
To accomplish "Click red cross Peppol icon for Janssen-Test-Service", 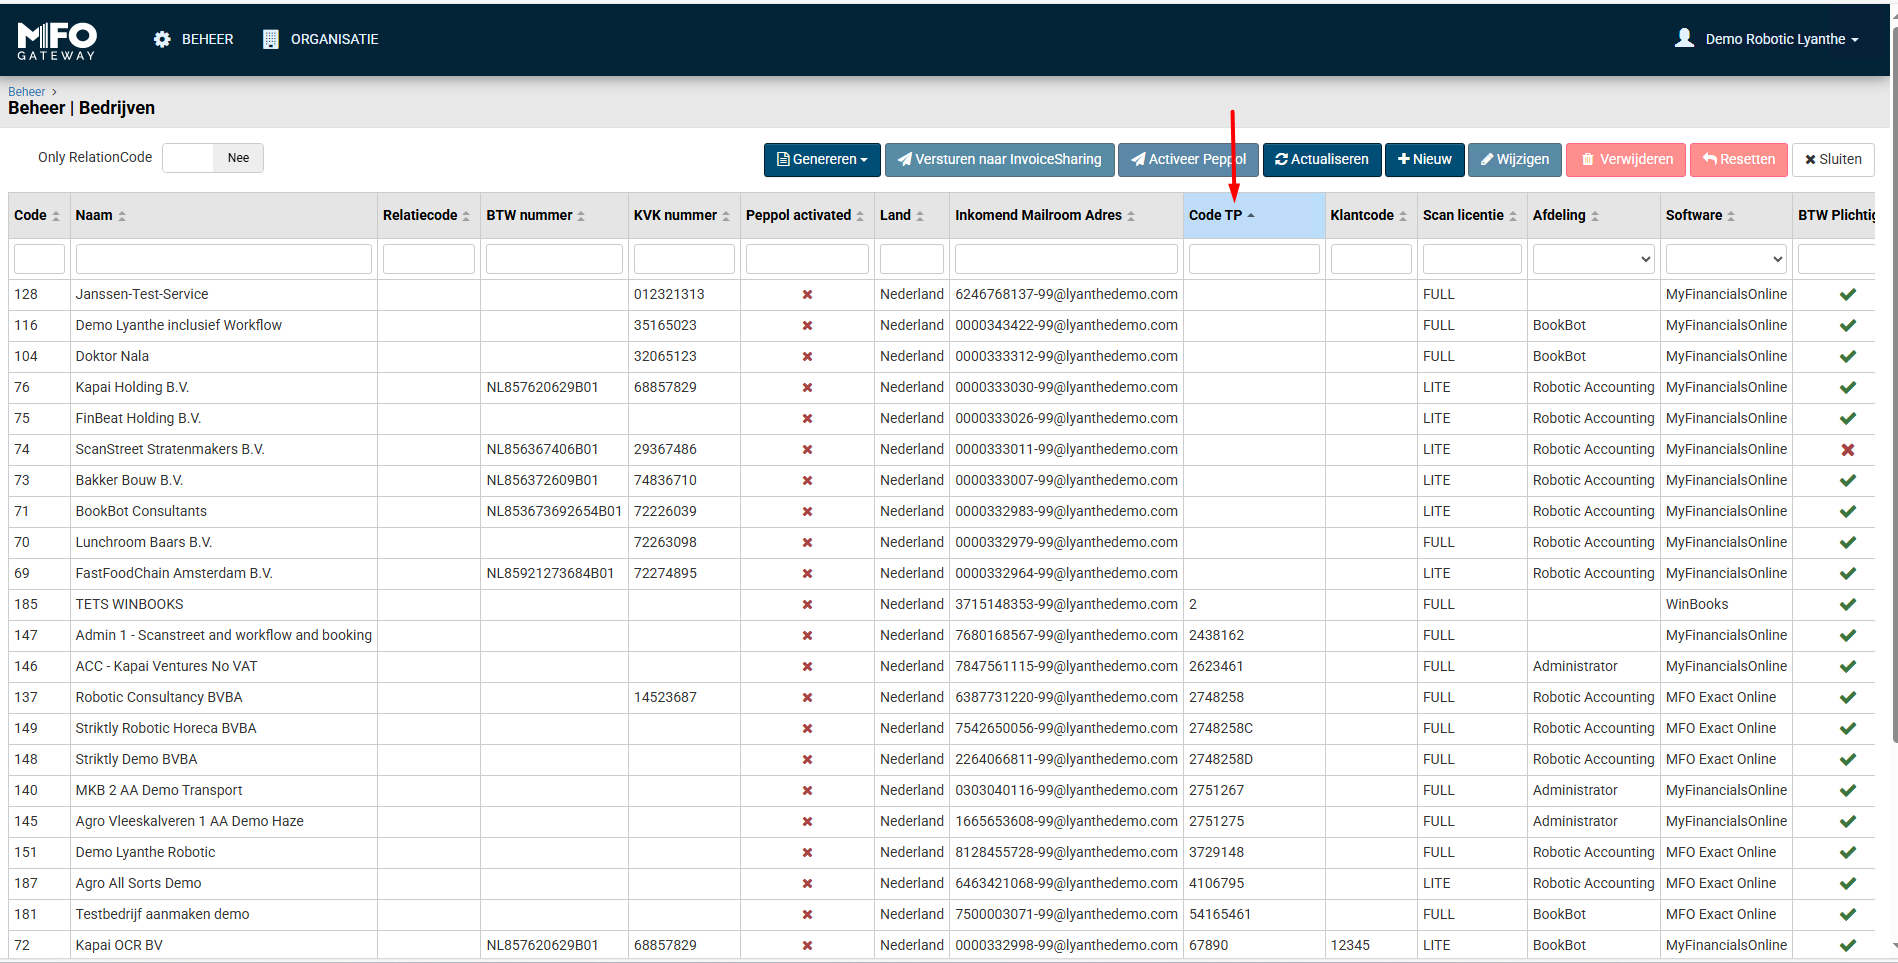I will 807,295.
